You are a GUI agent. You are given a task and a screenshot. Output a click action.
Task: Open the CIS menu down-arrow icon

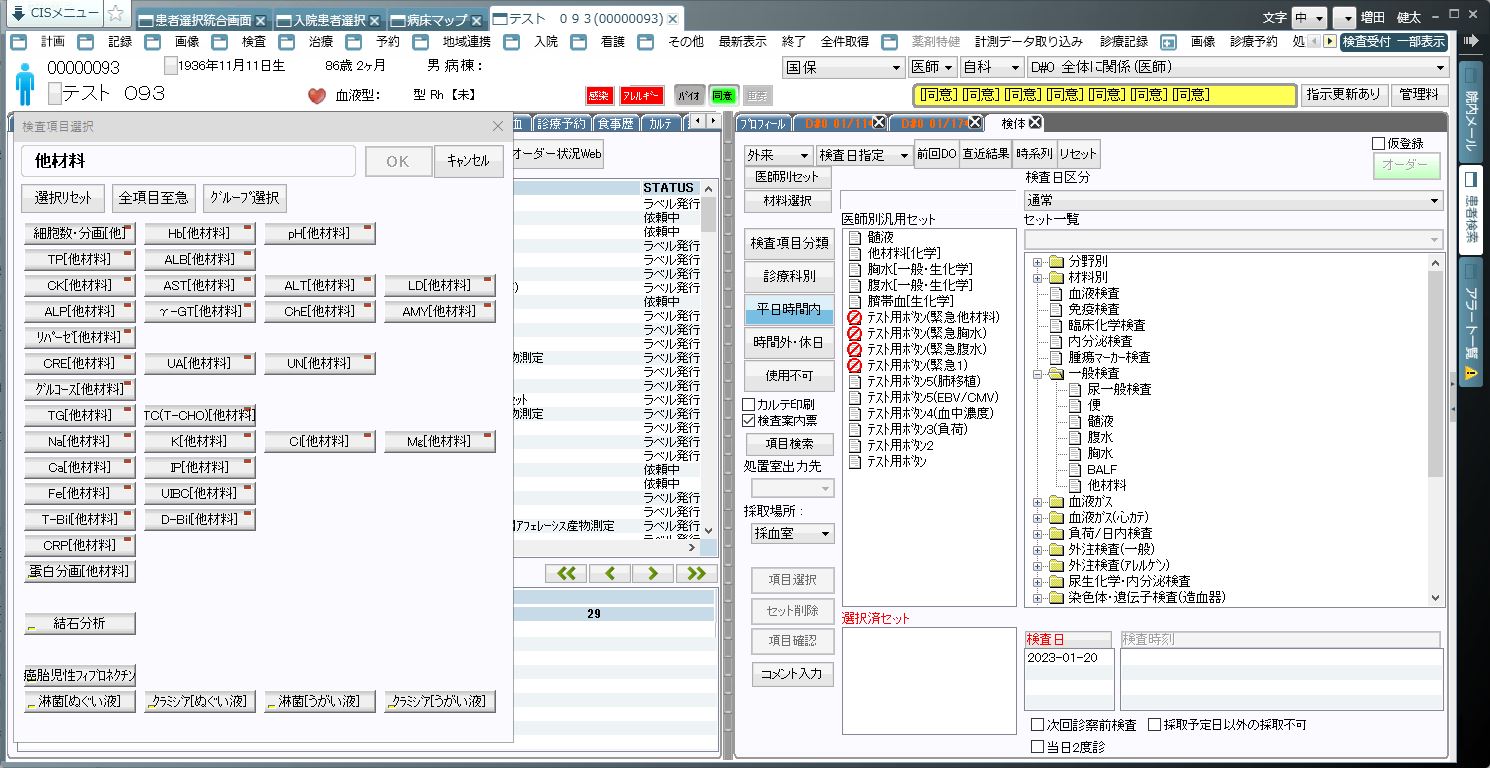[18, 13]
